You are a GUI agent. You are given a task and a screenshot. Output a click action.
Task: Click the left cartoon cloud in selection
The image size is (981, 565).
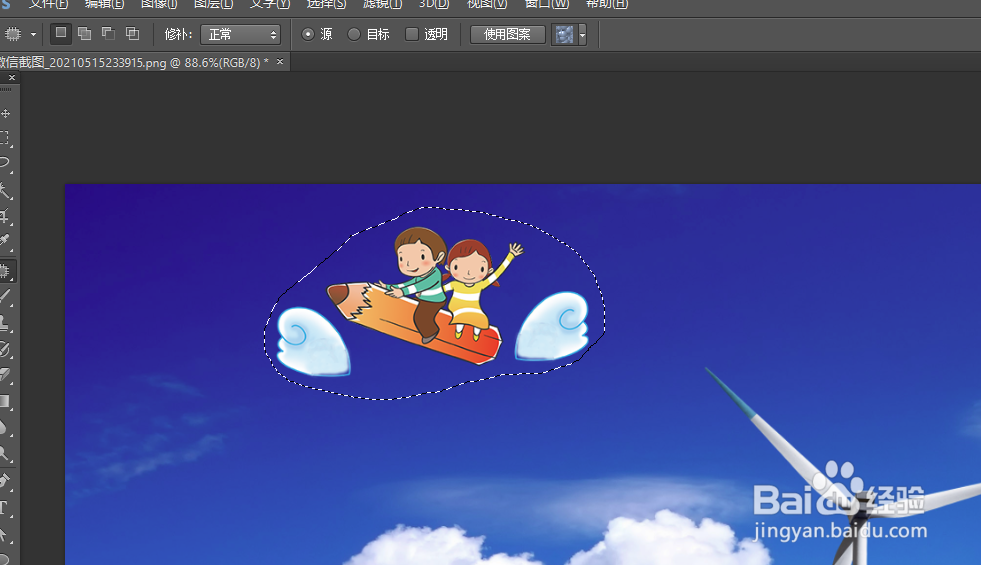tap(313, 342)
